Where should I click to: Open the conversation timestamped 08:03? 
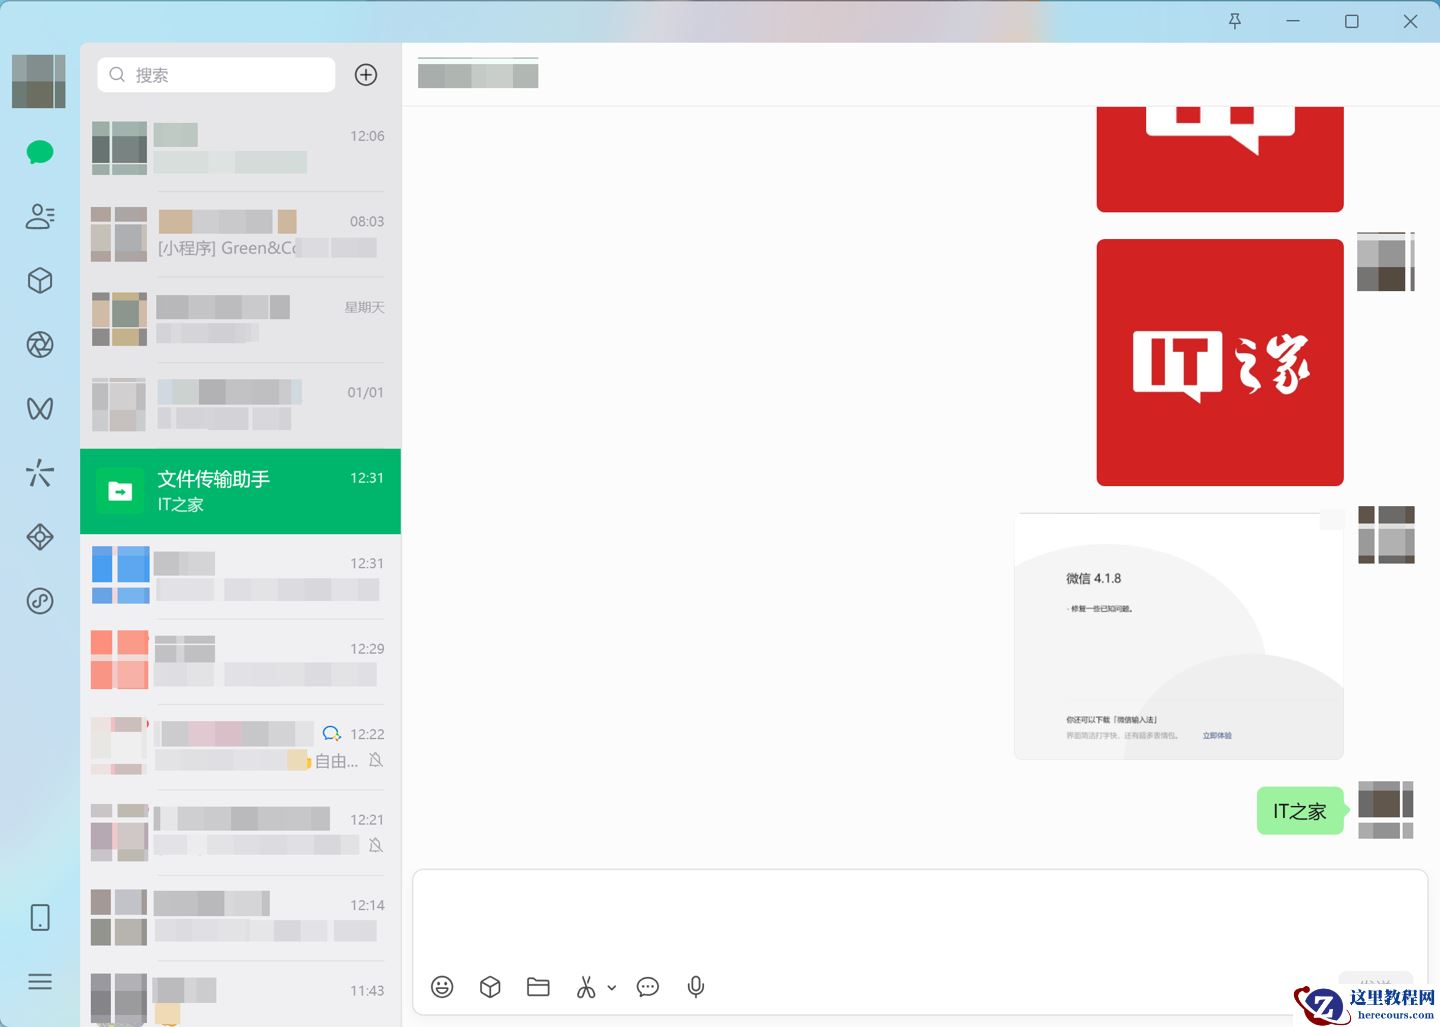(x=241, y=235)
